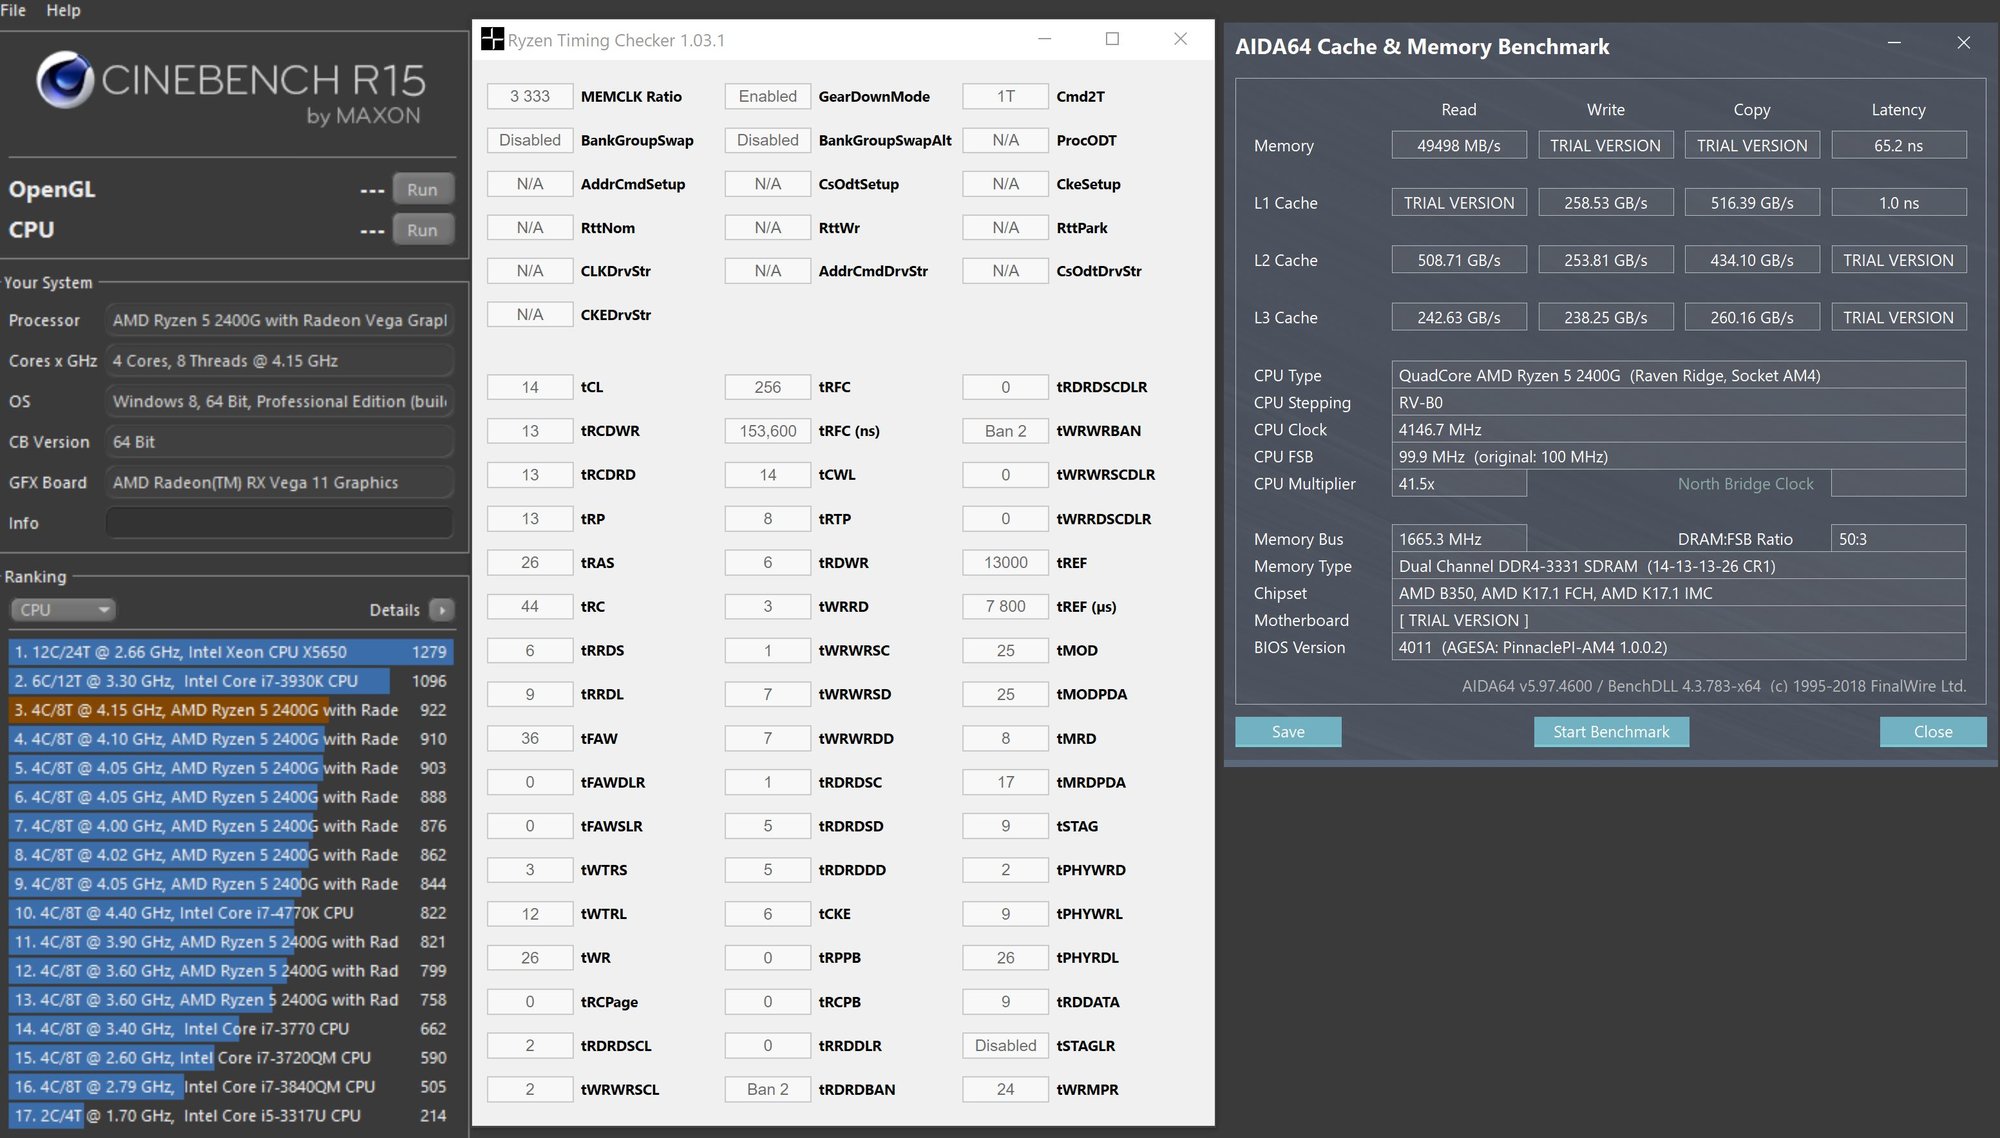
Task: Open the CPU ranking dropdown
Action: (x=63, y=610)
